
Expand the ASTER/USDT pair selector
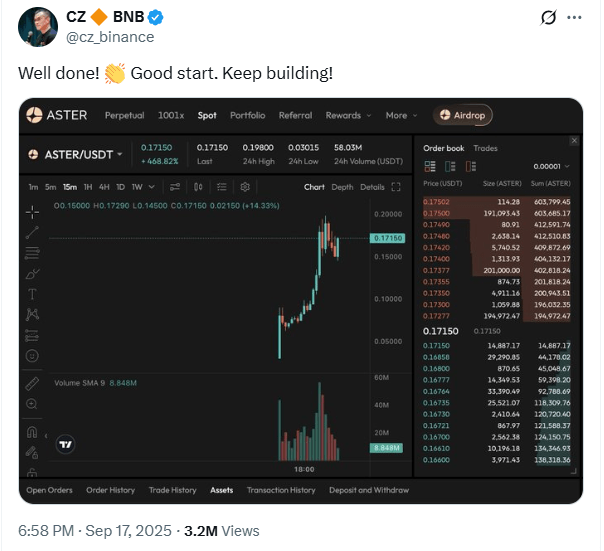point(76,154)
